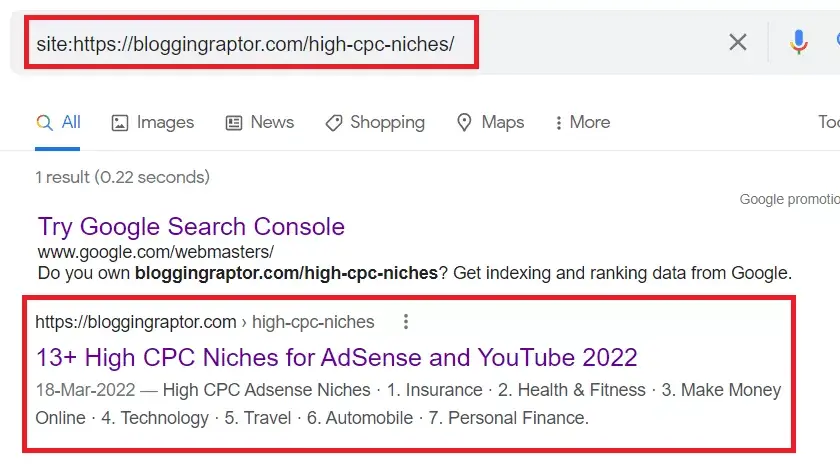Select the Images tab label
The image size is (840, 467).
[x=165, y=123]
